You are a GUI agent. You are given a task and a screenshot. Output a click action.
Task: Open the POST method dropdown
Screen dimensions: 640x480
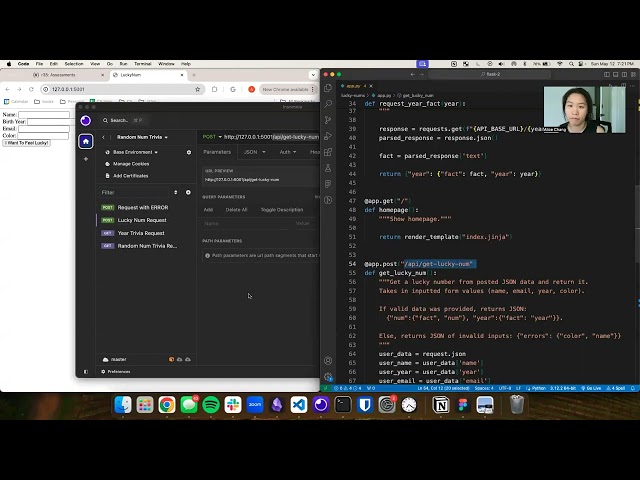click(x=212, y=137)
